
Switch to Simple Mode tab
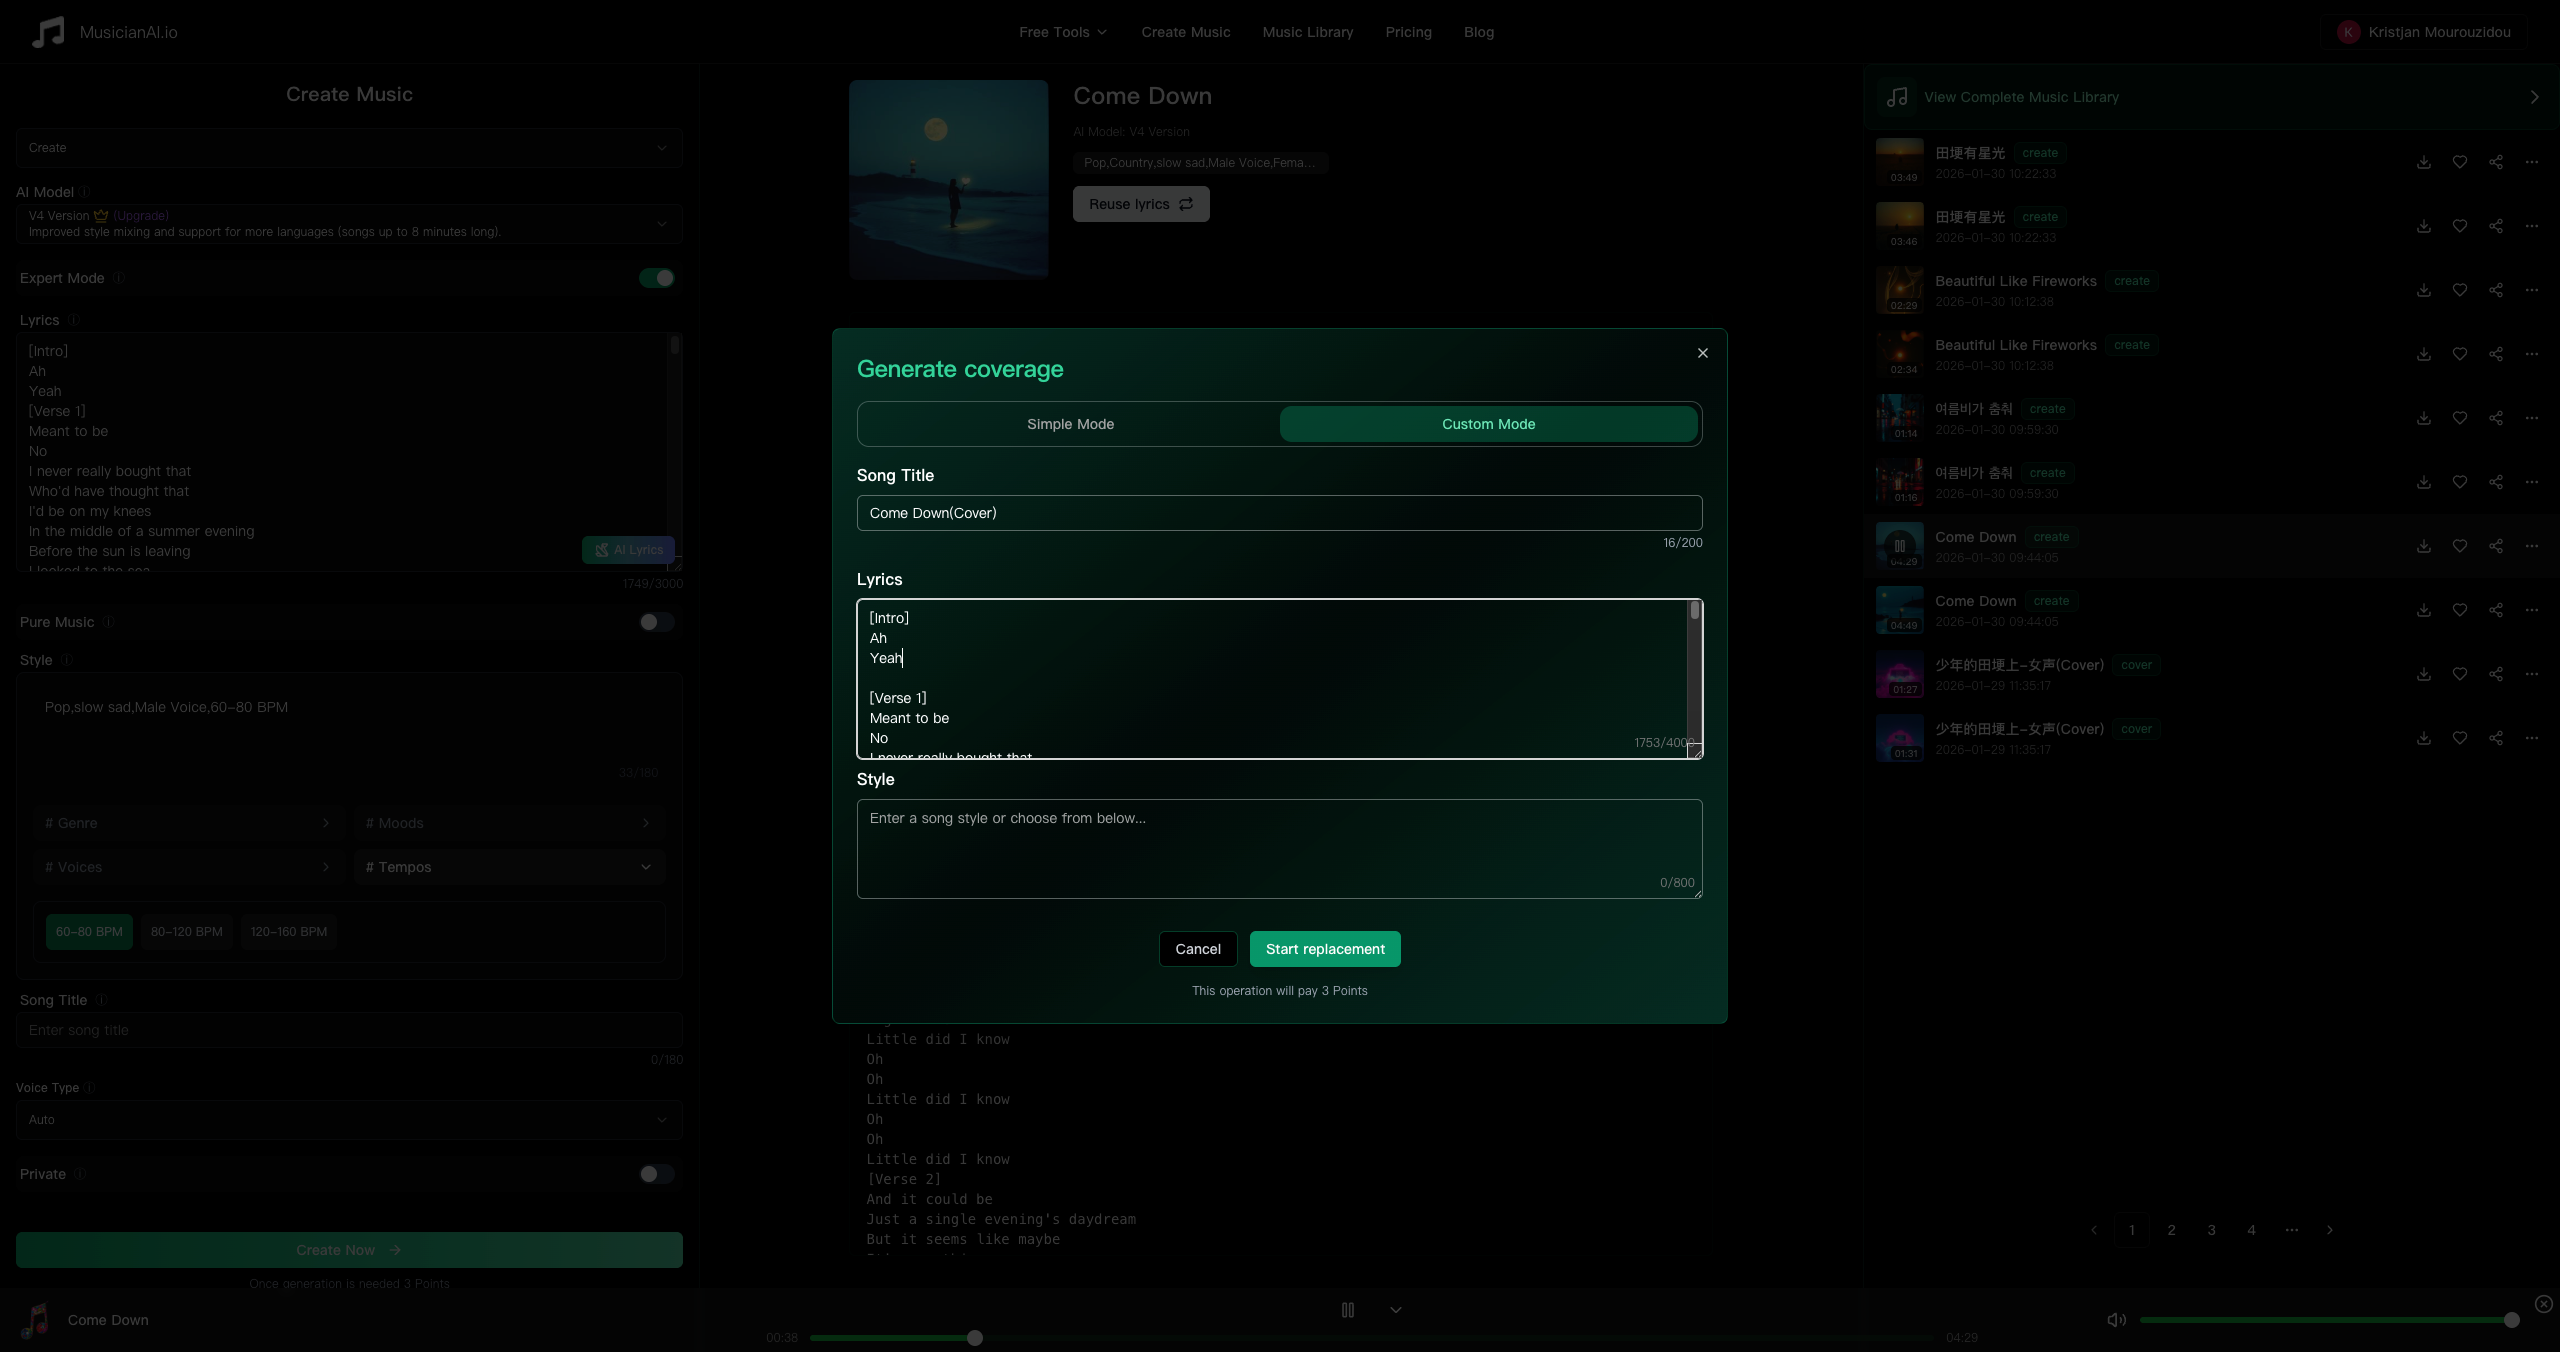tap(1070, 424)
